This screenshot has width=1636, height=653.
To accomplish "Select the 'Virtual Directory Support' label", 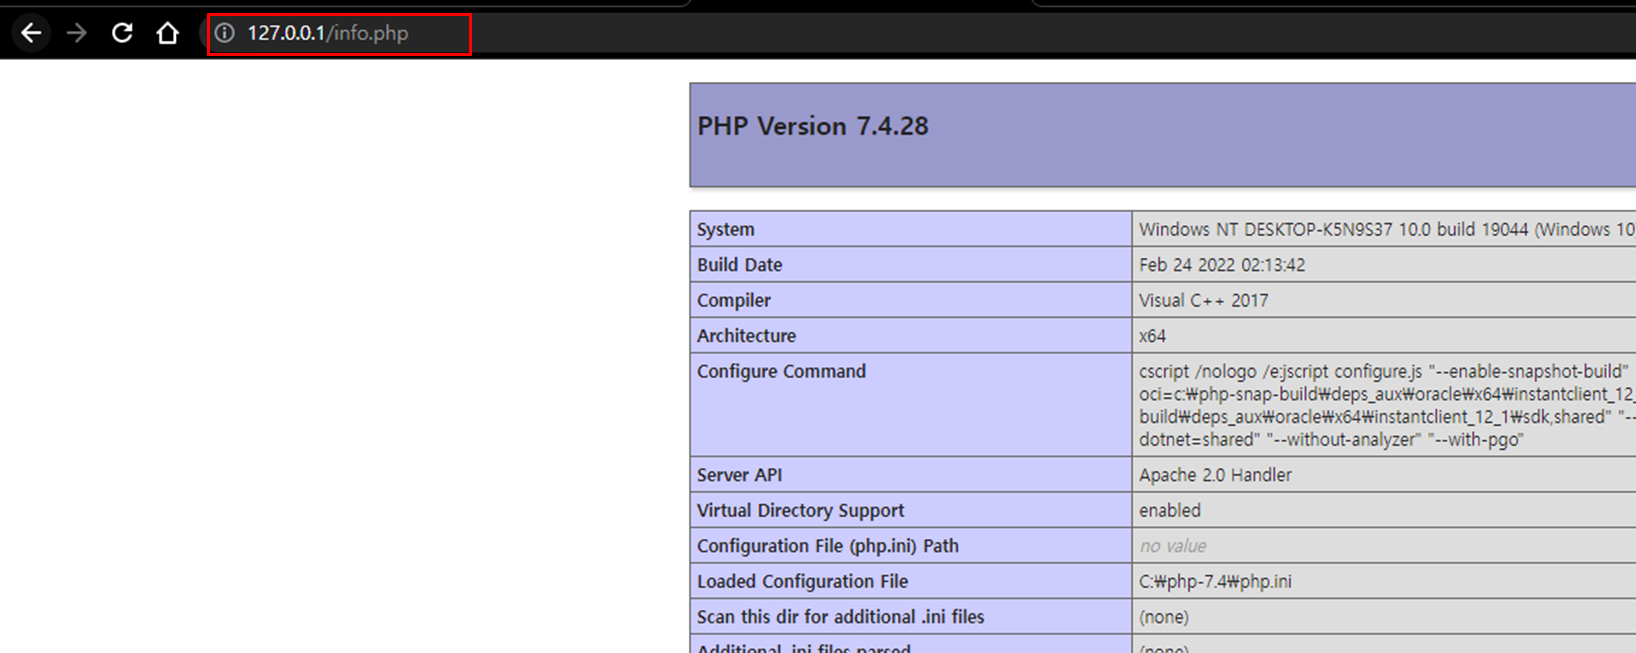I will coord(800,510).
